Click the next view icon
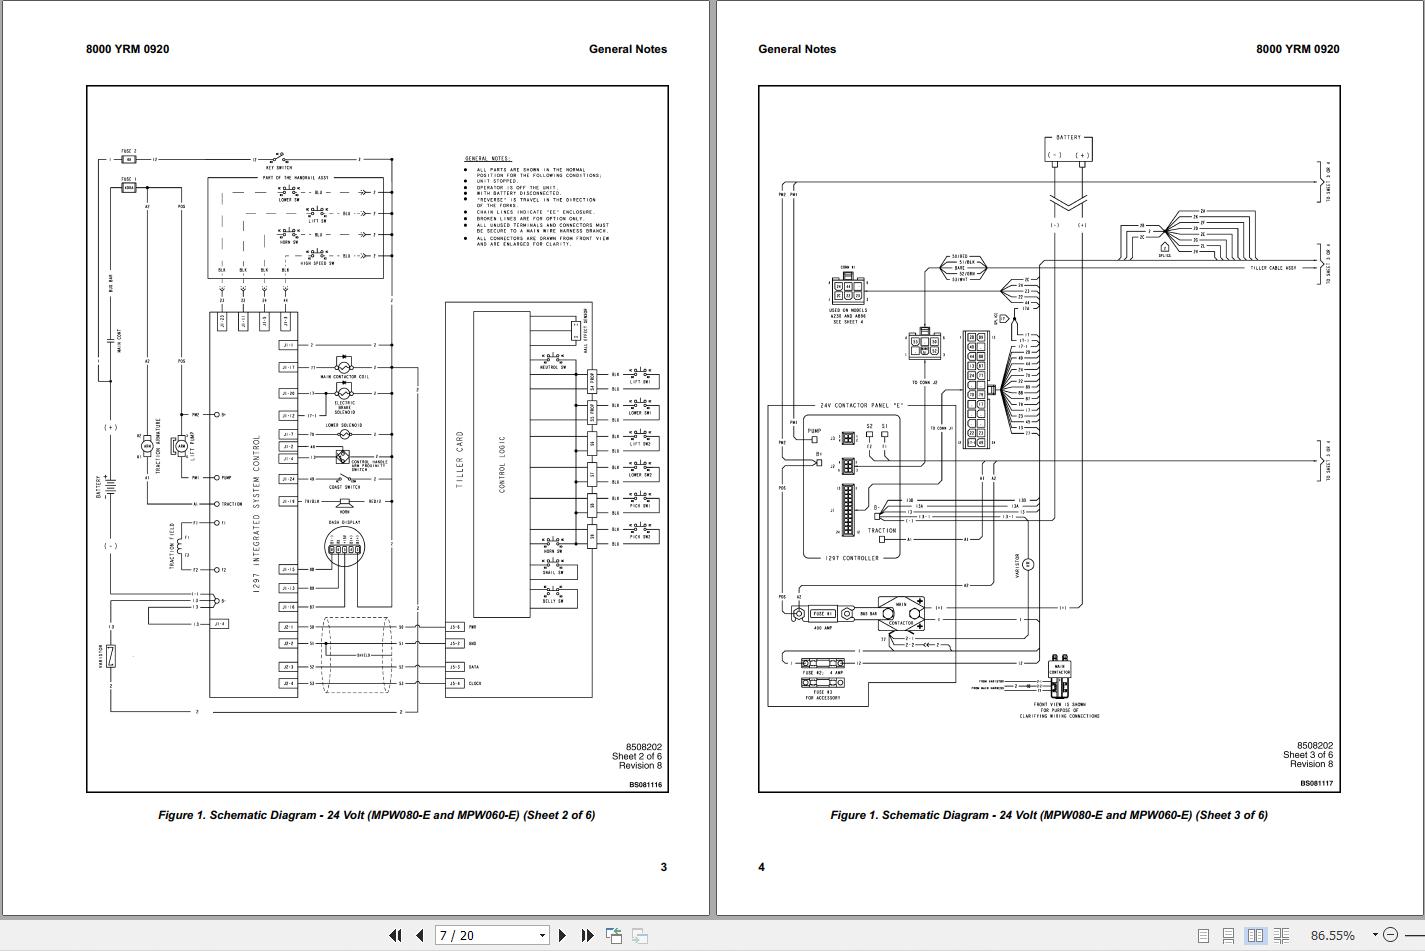1425x951 pixels. pos(639,936)
